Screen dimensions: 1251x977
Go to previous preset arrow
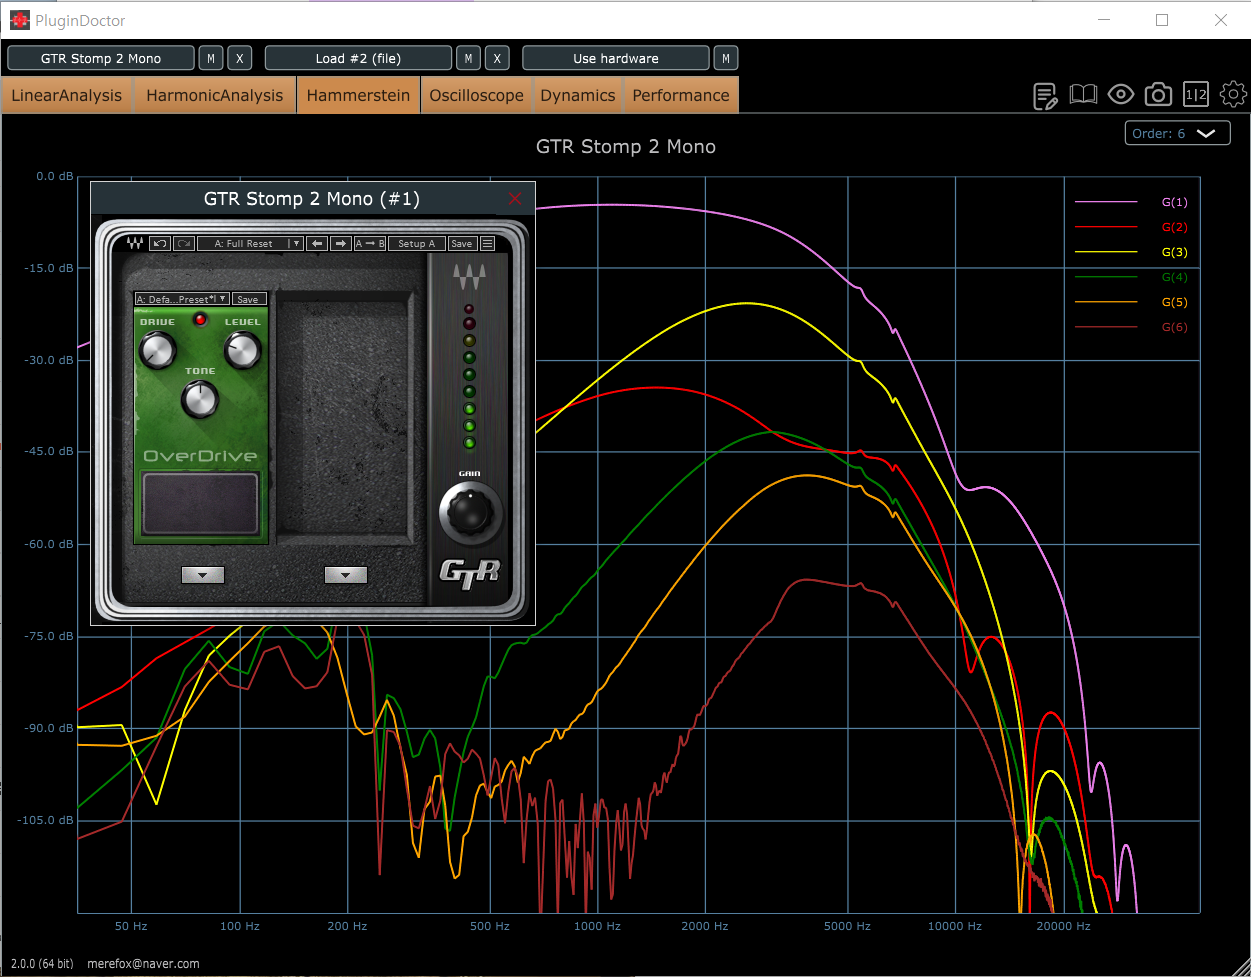tap(317, 243)
